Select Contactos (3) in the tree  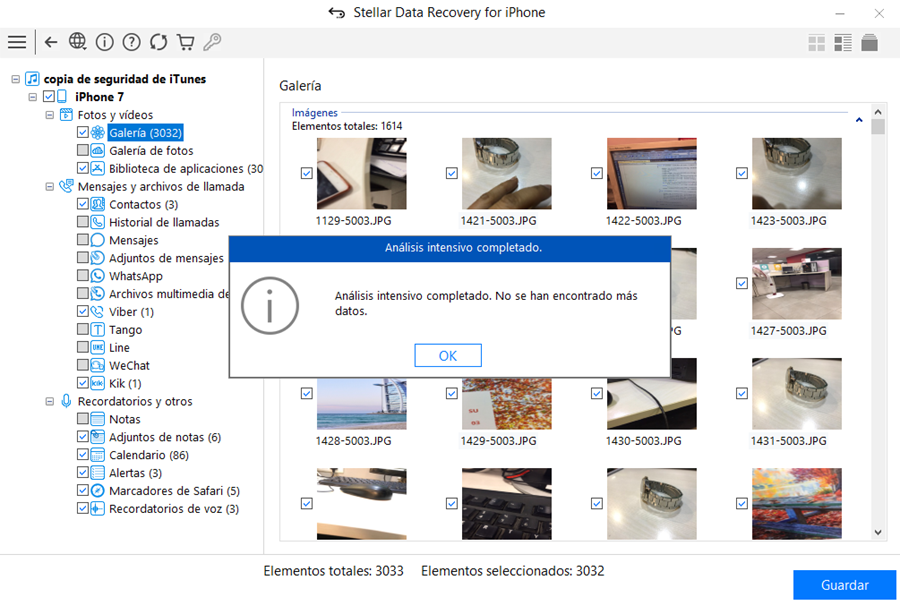(135, 204)
